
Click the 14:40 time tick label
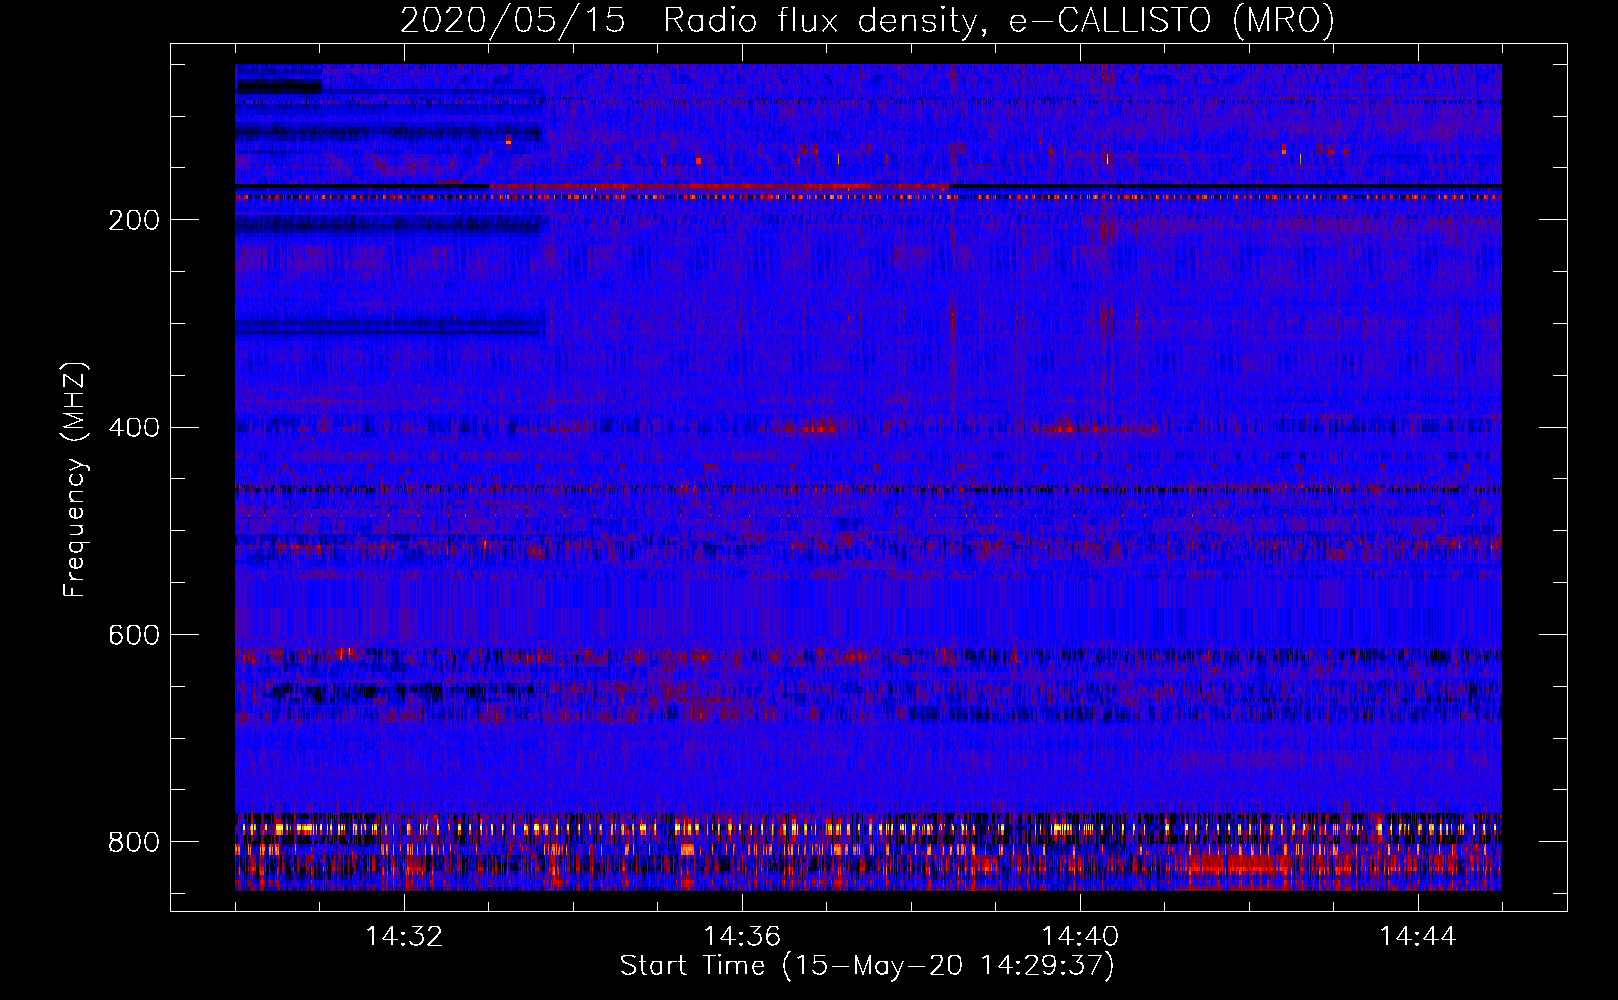(1080, 937)
